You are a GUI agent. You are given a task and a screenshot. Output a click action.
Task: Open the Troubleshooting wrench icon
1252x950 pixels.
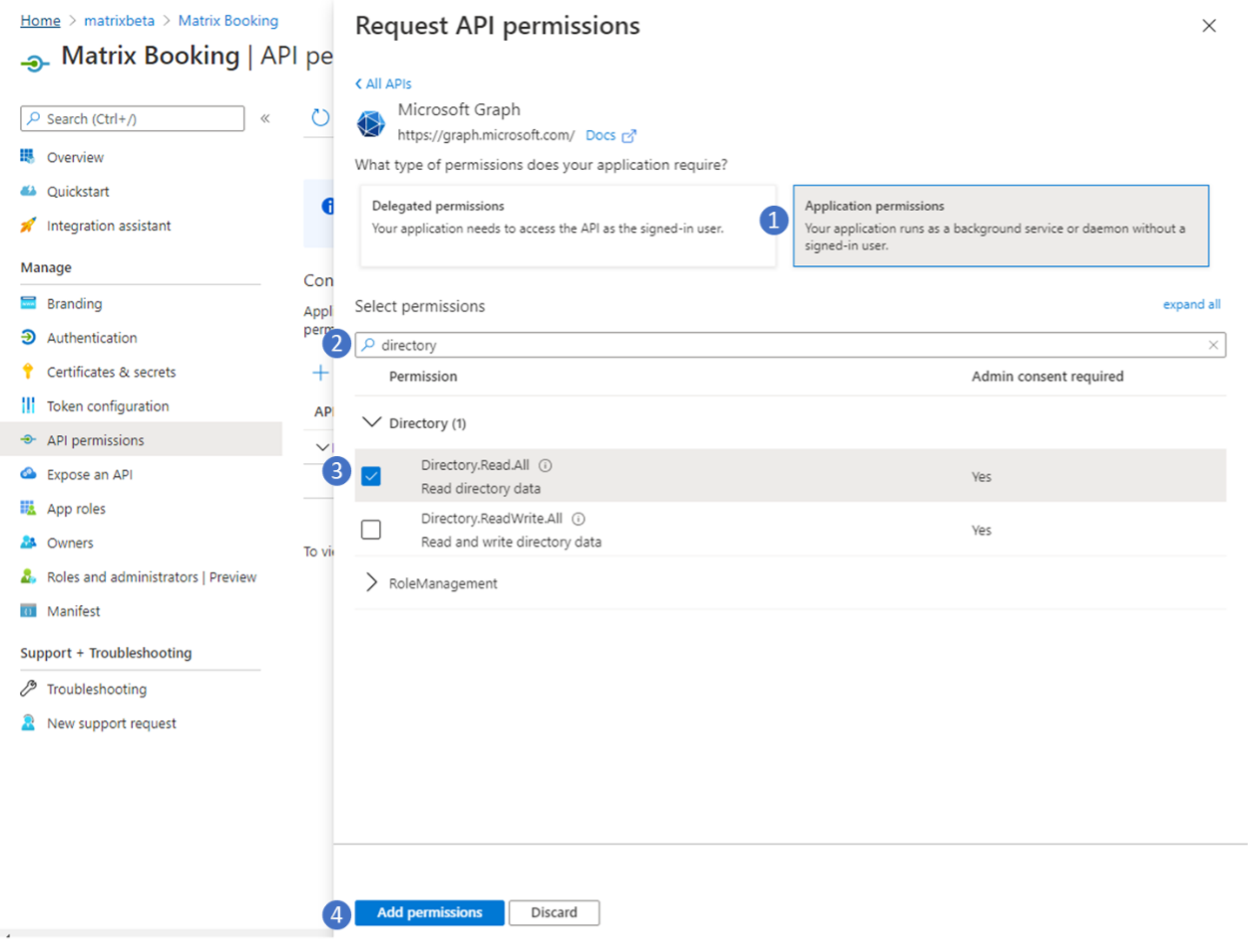pyautogui.click(x=28, y=689)
